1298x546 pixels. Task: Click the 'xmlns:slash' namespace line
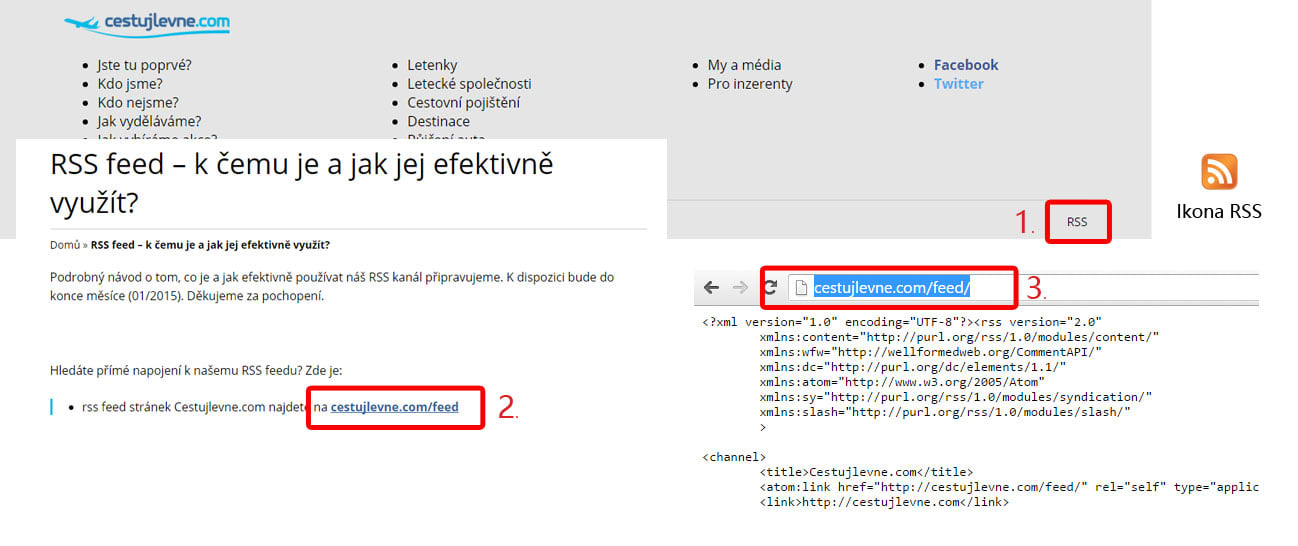tap(945, 412)
